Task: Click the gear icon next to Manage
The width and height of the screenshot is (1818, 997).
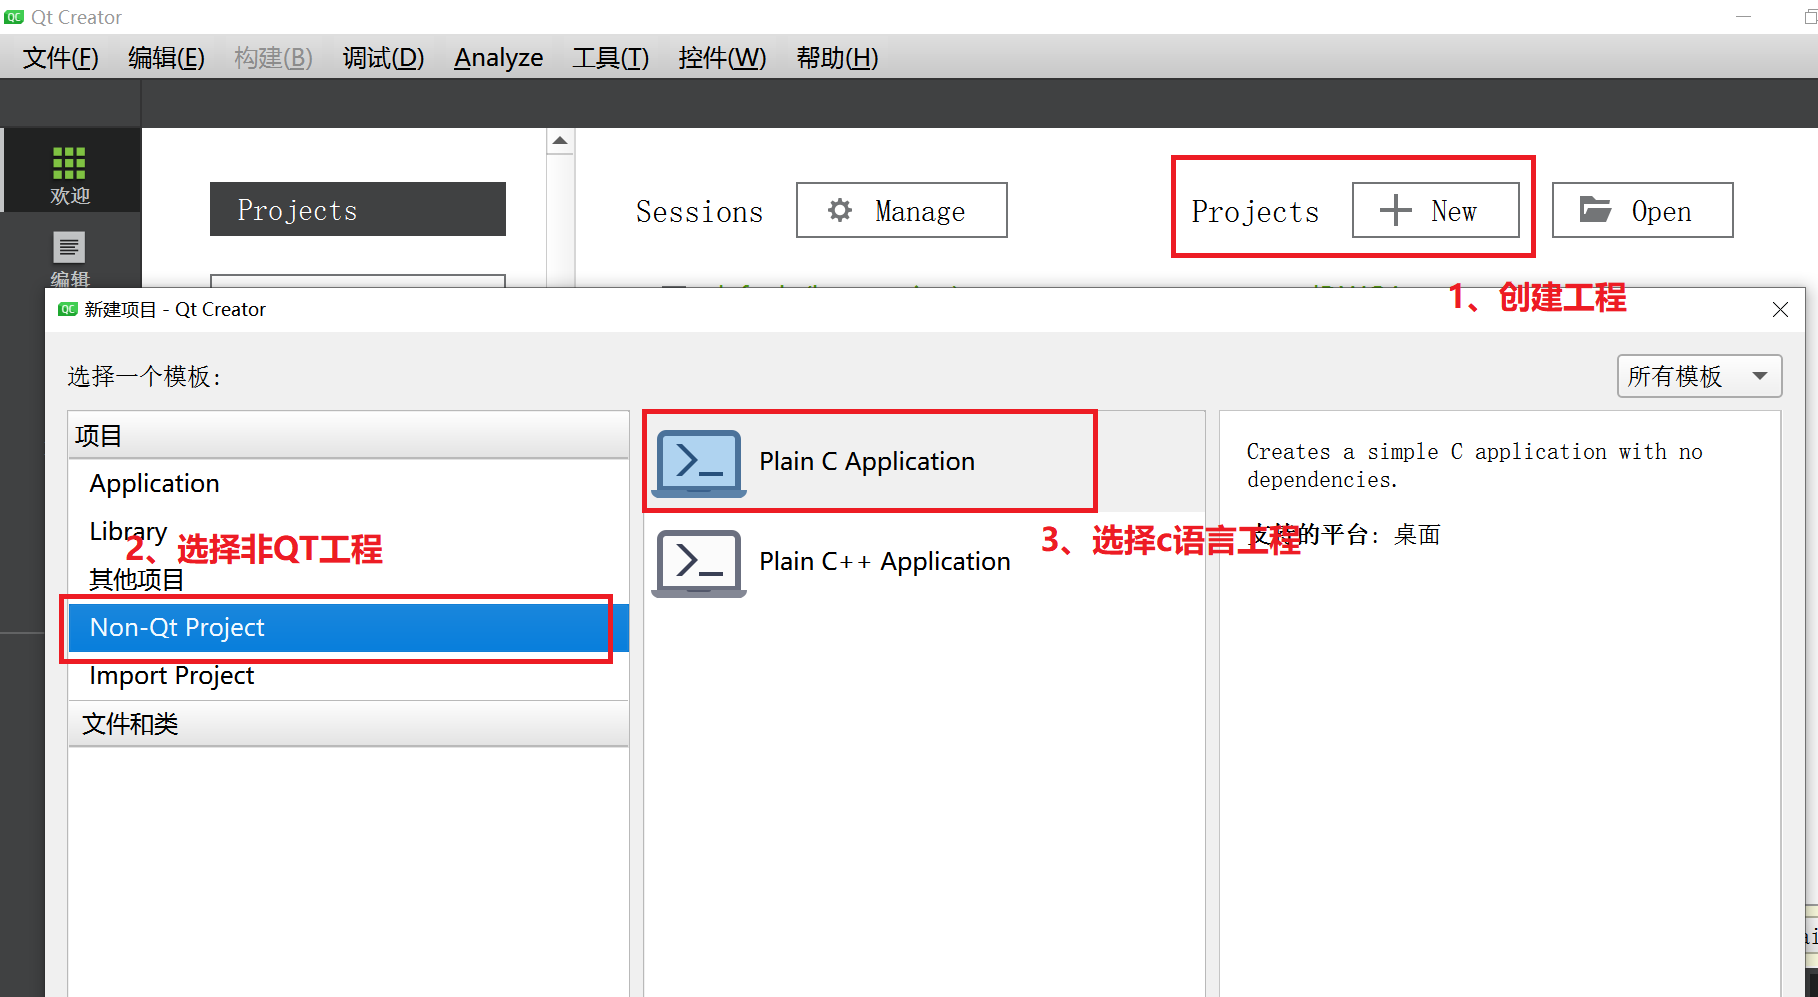Action: click(839, 210)
